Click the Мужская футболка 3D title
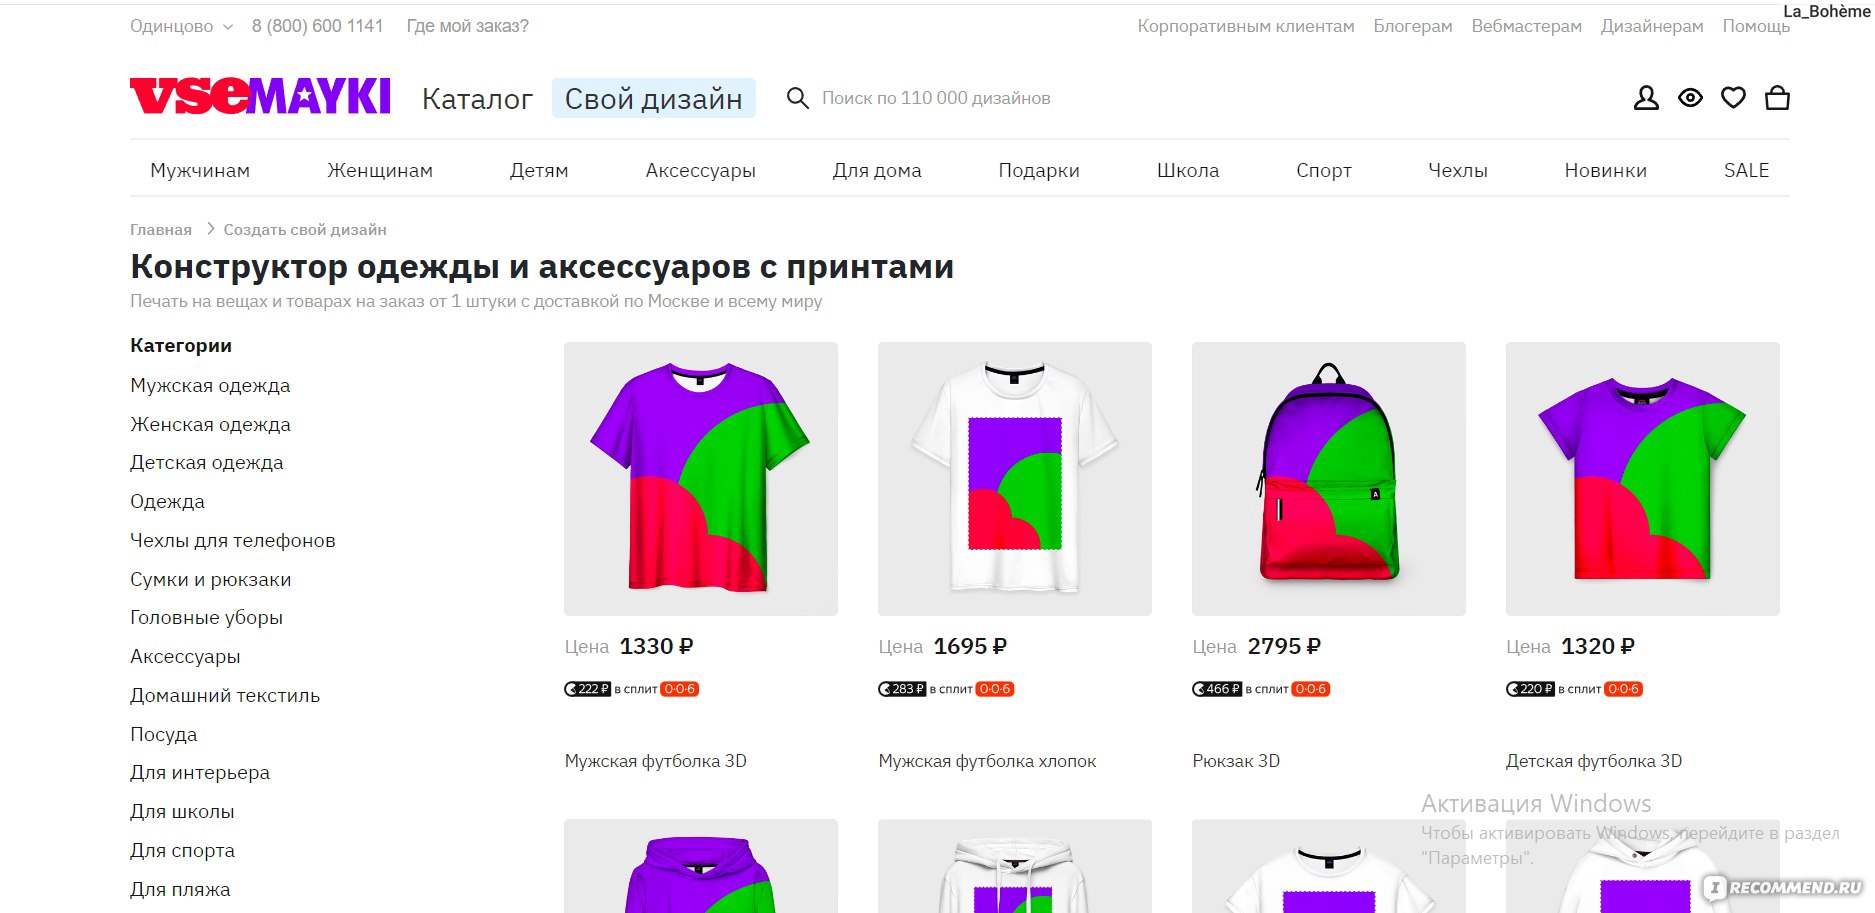1875x913 pixels. [x=656, y=761]
